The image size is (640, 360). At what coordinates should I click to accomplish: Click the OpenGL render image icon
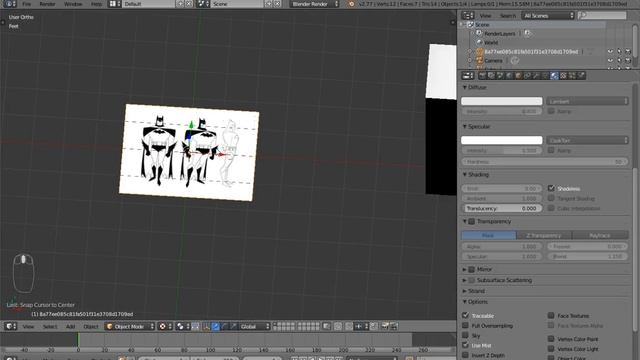(x=384, y=327)
